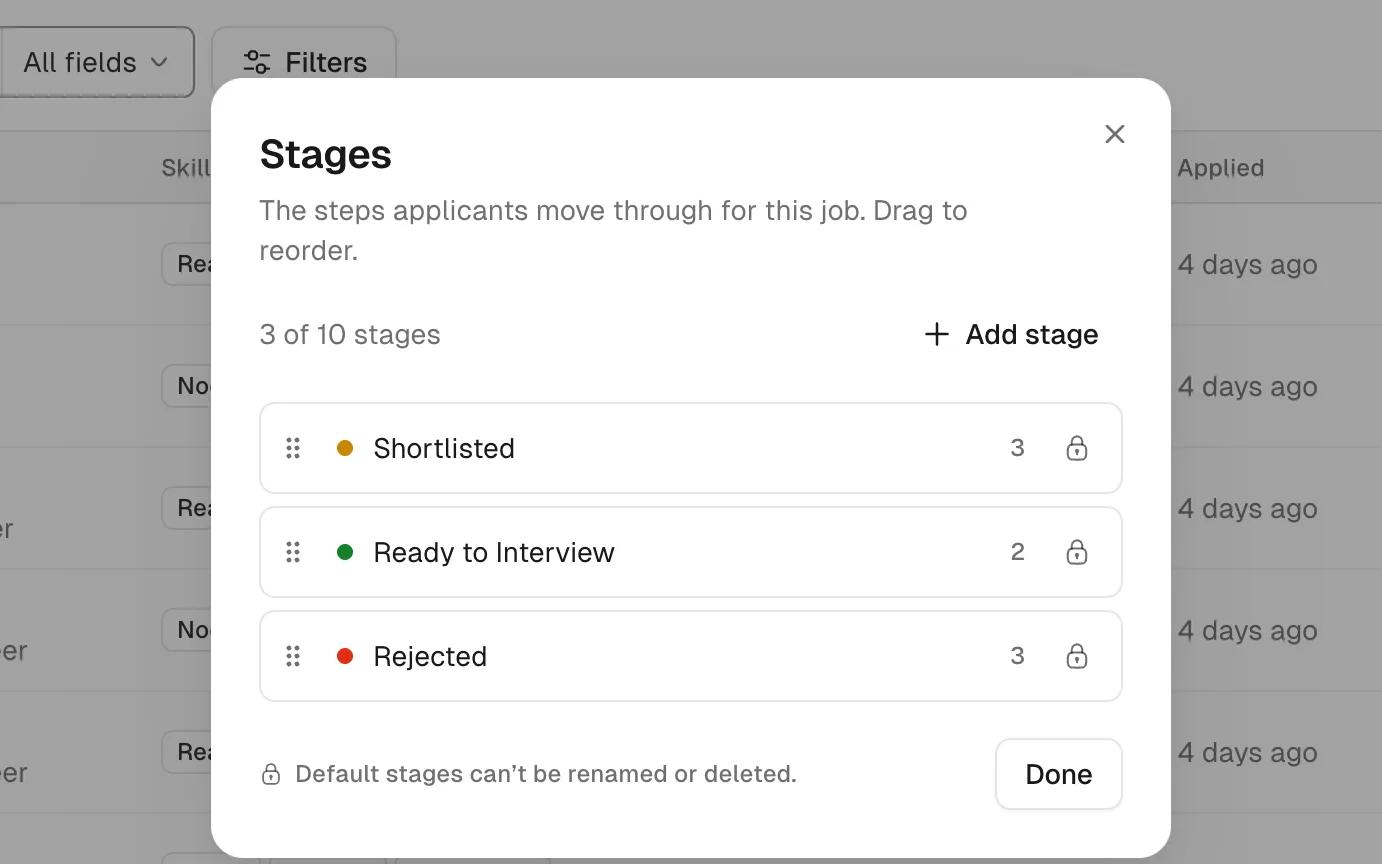The height and width of the screenshot is (864, 1382).
Task: Click the lock icon on Shortlisted row
Action: (1076, 448)
